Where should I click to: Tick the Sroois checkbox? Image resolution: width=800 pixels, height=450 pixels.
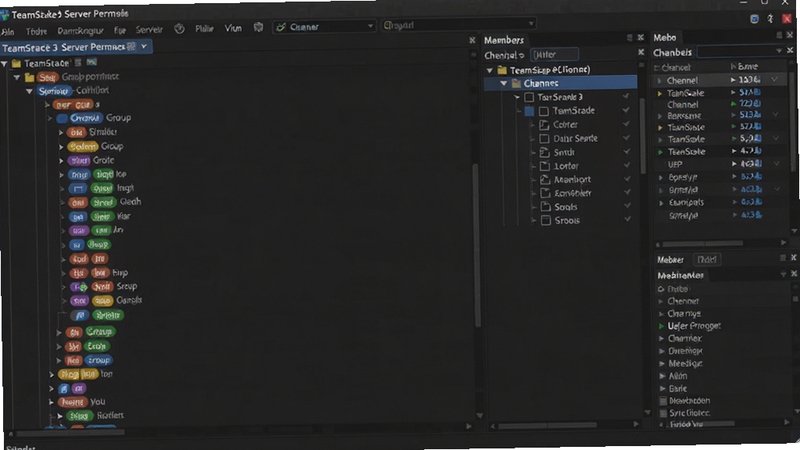click(546, 220)
